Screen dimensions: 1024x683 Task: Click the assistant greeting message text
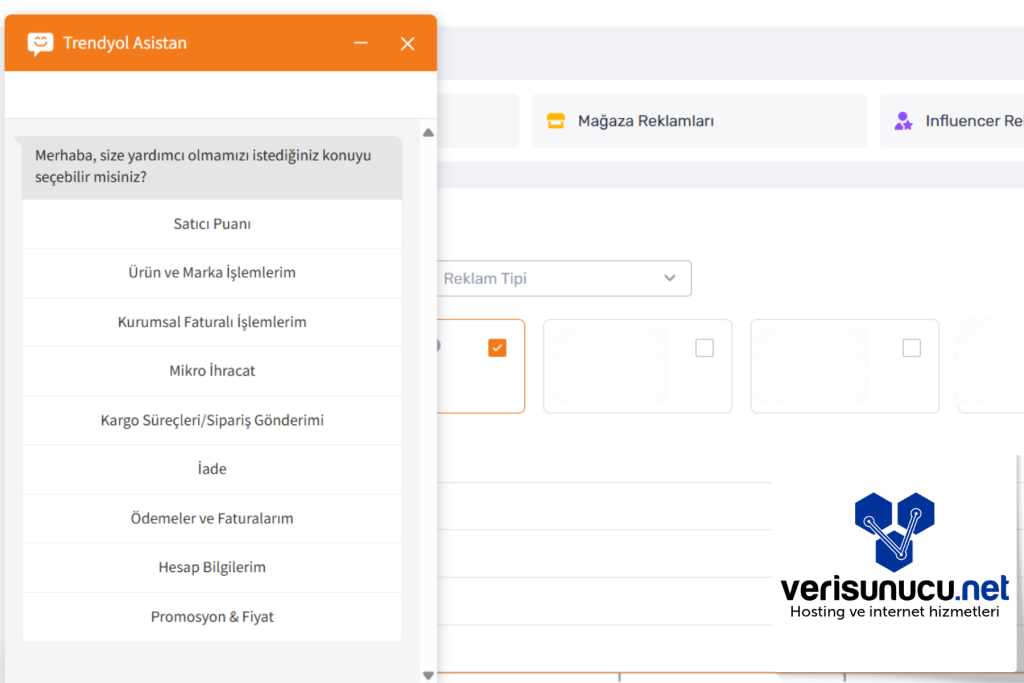pyautogui.click(x=203, y=166)
